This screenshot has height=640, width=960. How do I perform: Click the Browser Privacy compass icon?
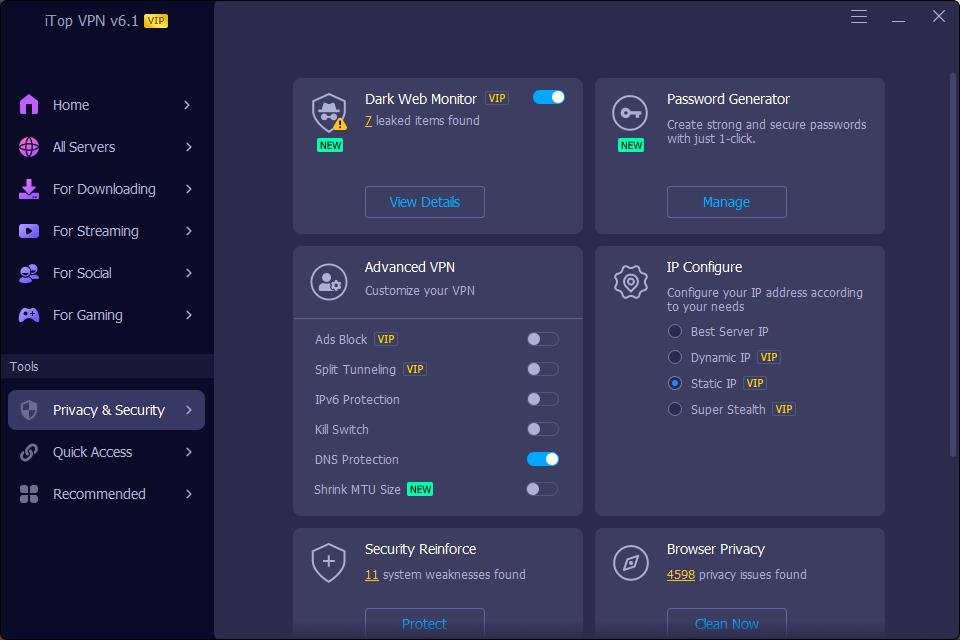[631, 562]
